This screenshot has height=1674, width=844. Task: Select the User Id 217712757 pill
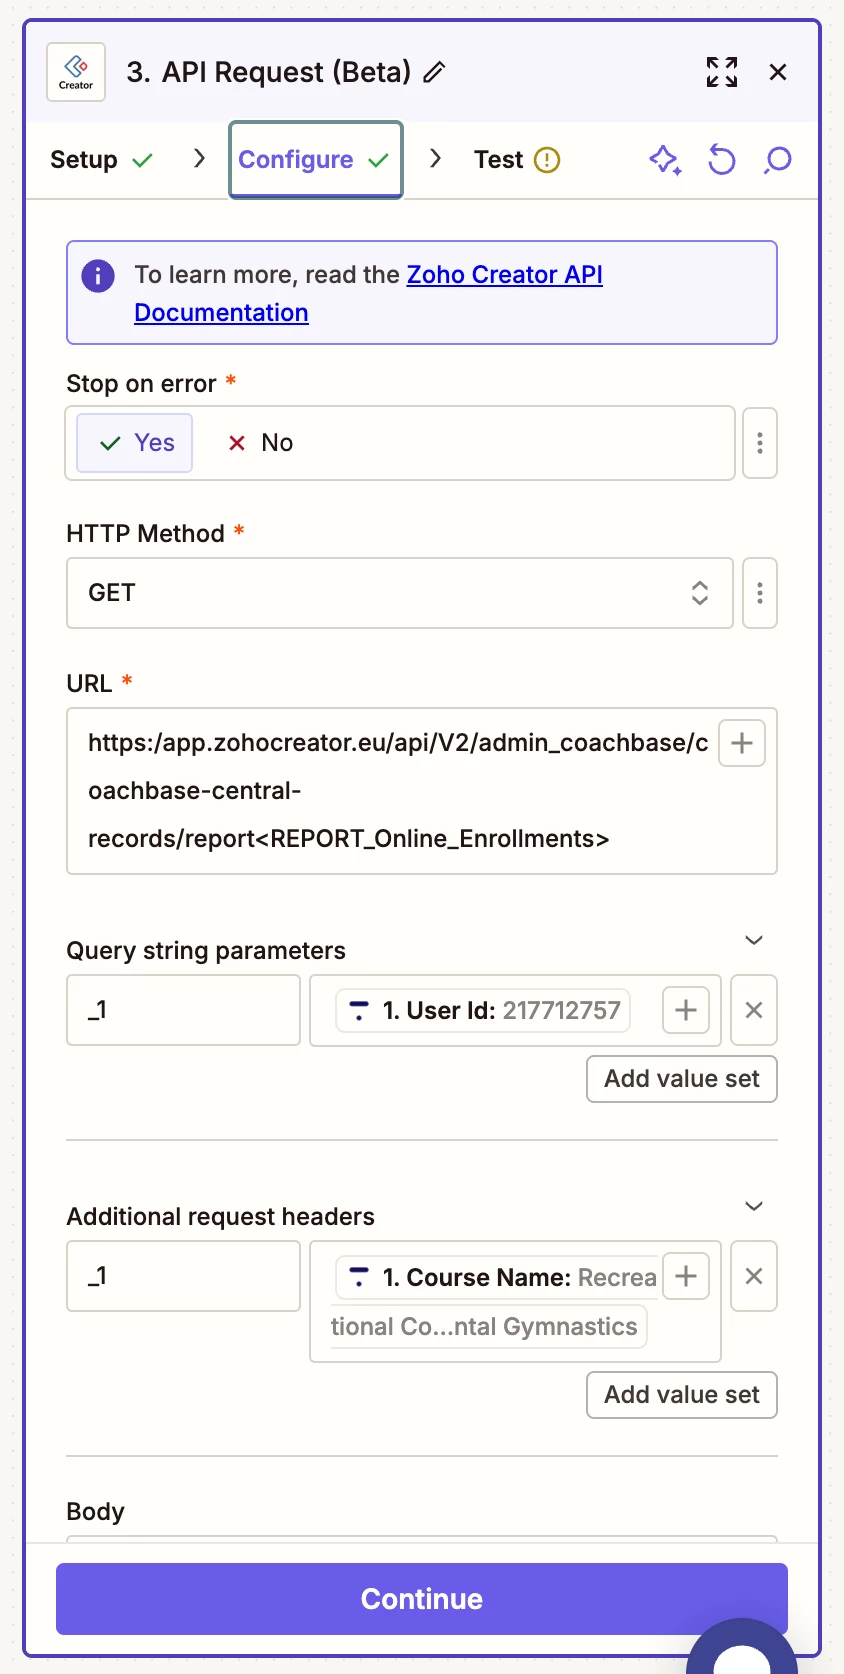click(x=483, y=1011)
